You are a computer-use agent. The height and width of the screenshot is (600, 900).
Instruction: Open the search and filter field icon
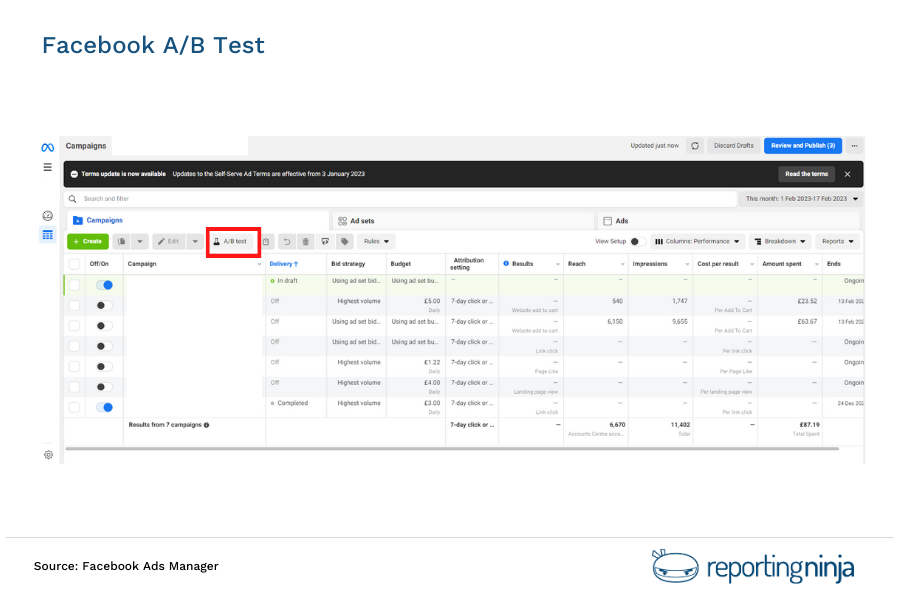(x=71, y=199)
